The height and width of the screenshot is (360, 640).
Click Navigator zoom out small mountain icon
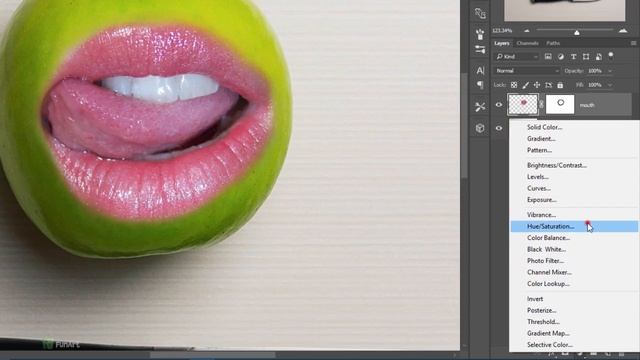point(527,31)
